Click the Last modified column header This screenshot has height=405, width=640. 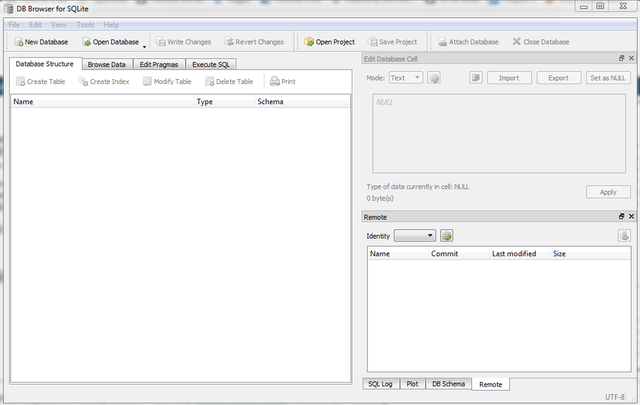pos(520,254)
